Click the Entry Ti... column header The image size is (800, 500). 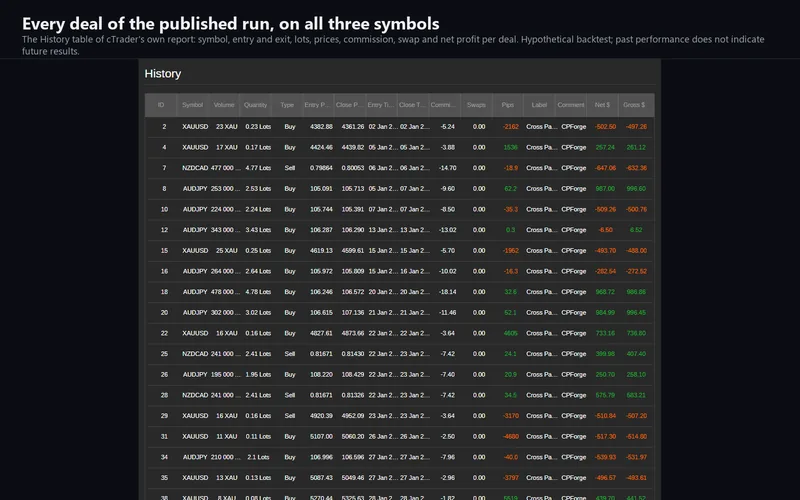[381, 105]
